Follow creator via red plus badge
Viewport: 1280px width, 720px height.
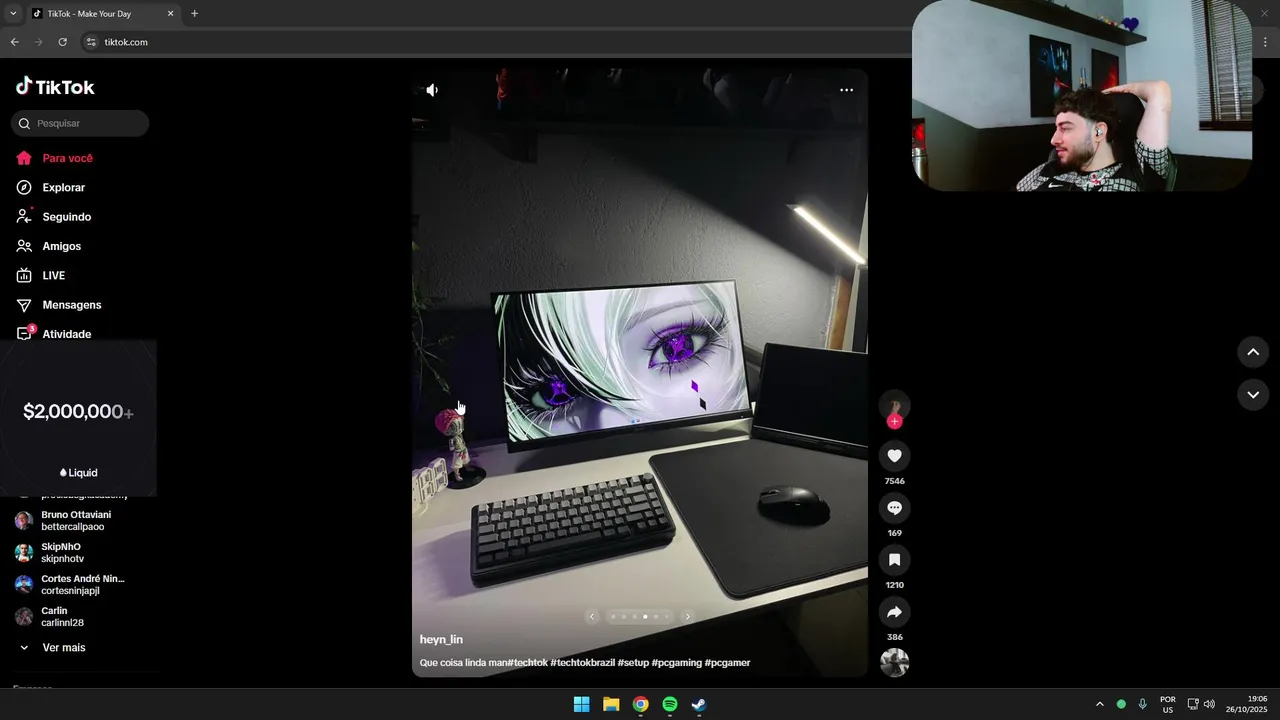tap(894, 422)
